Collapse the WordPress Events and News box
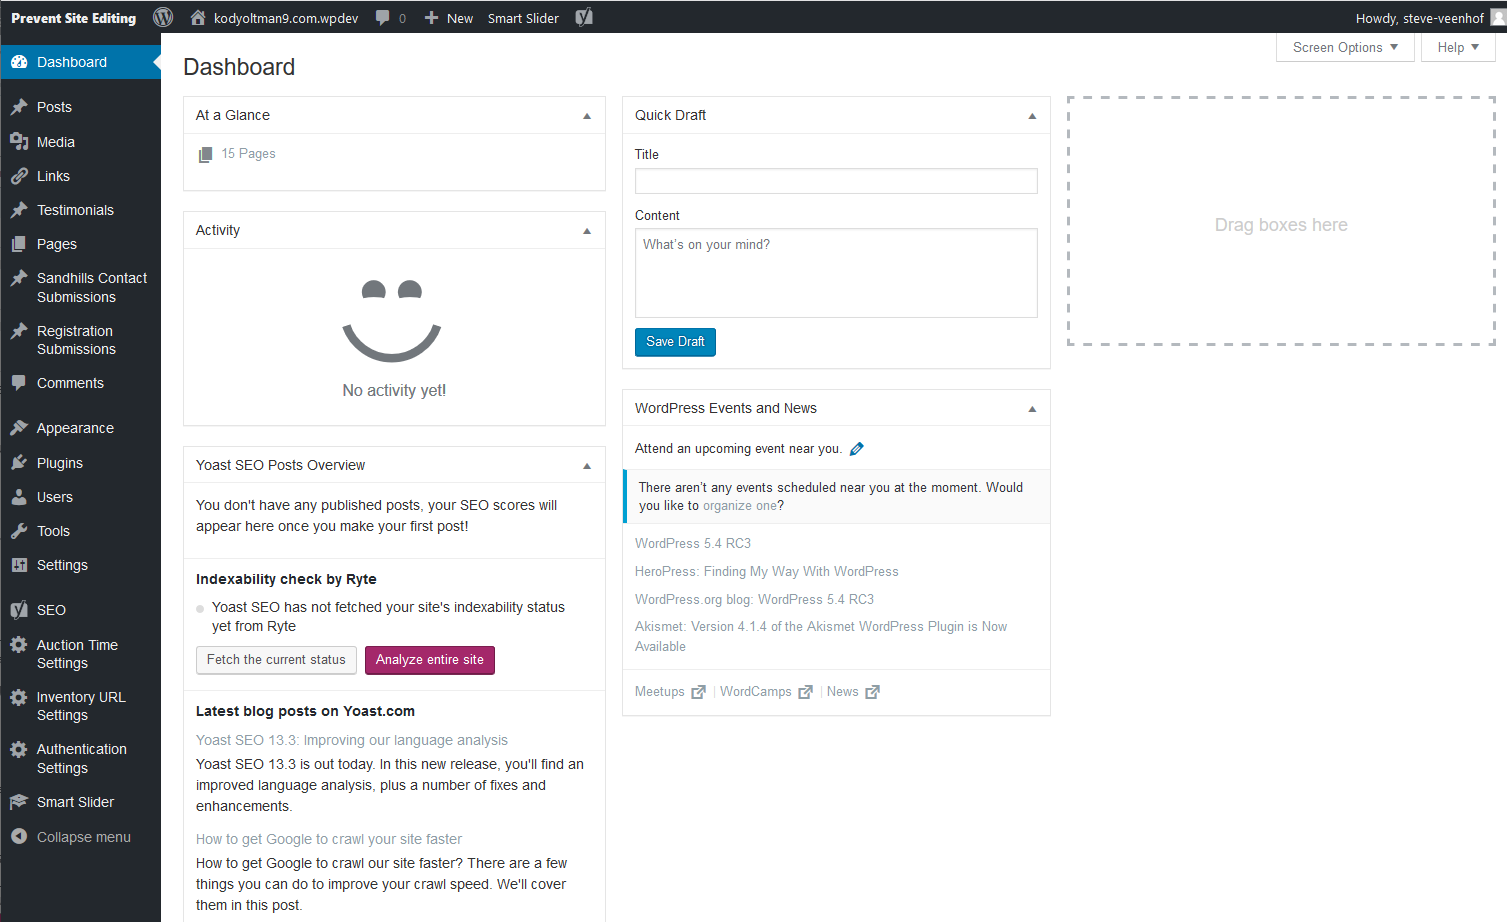 (1032, 409)
